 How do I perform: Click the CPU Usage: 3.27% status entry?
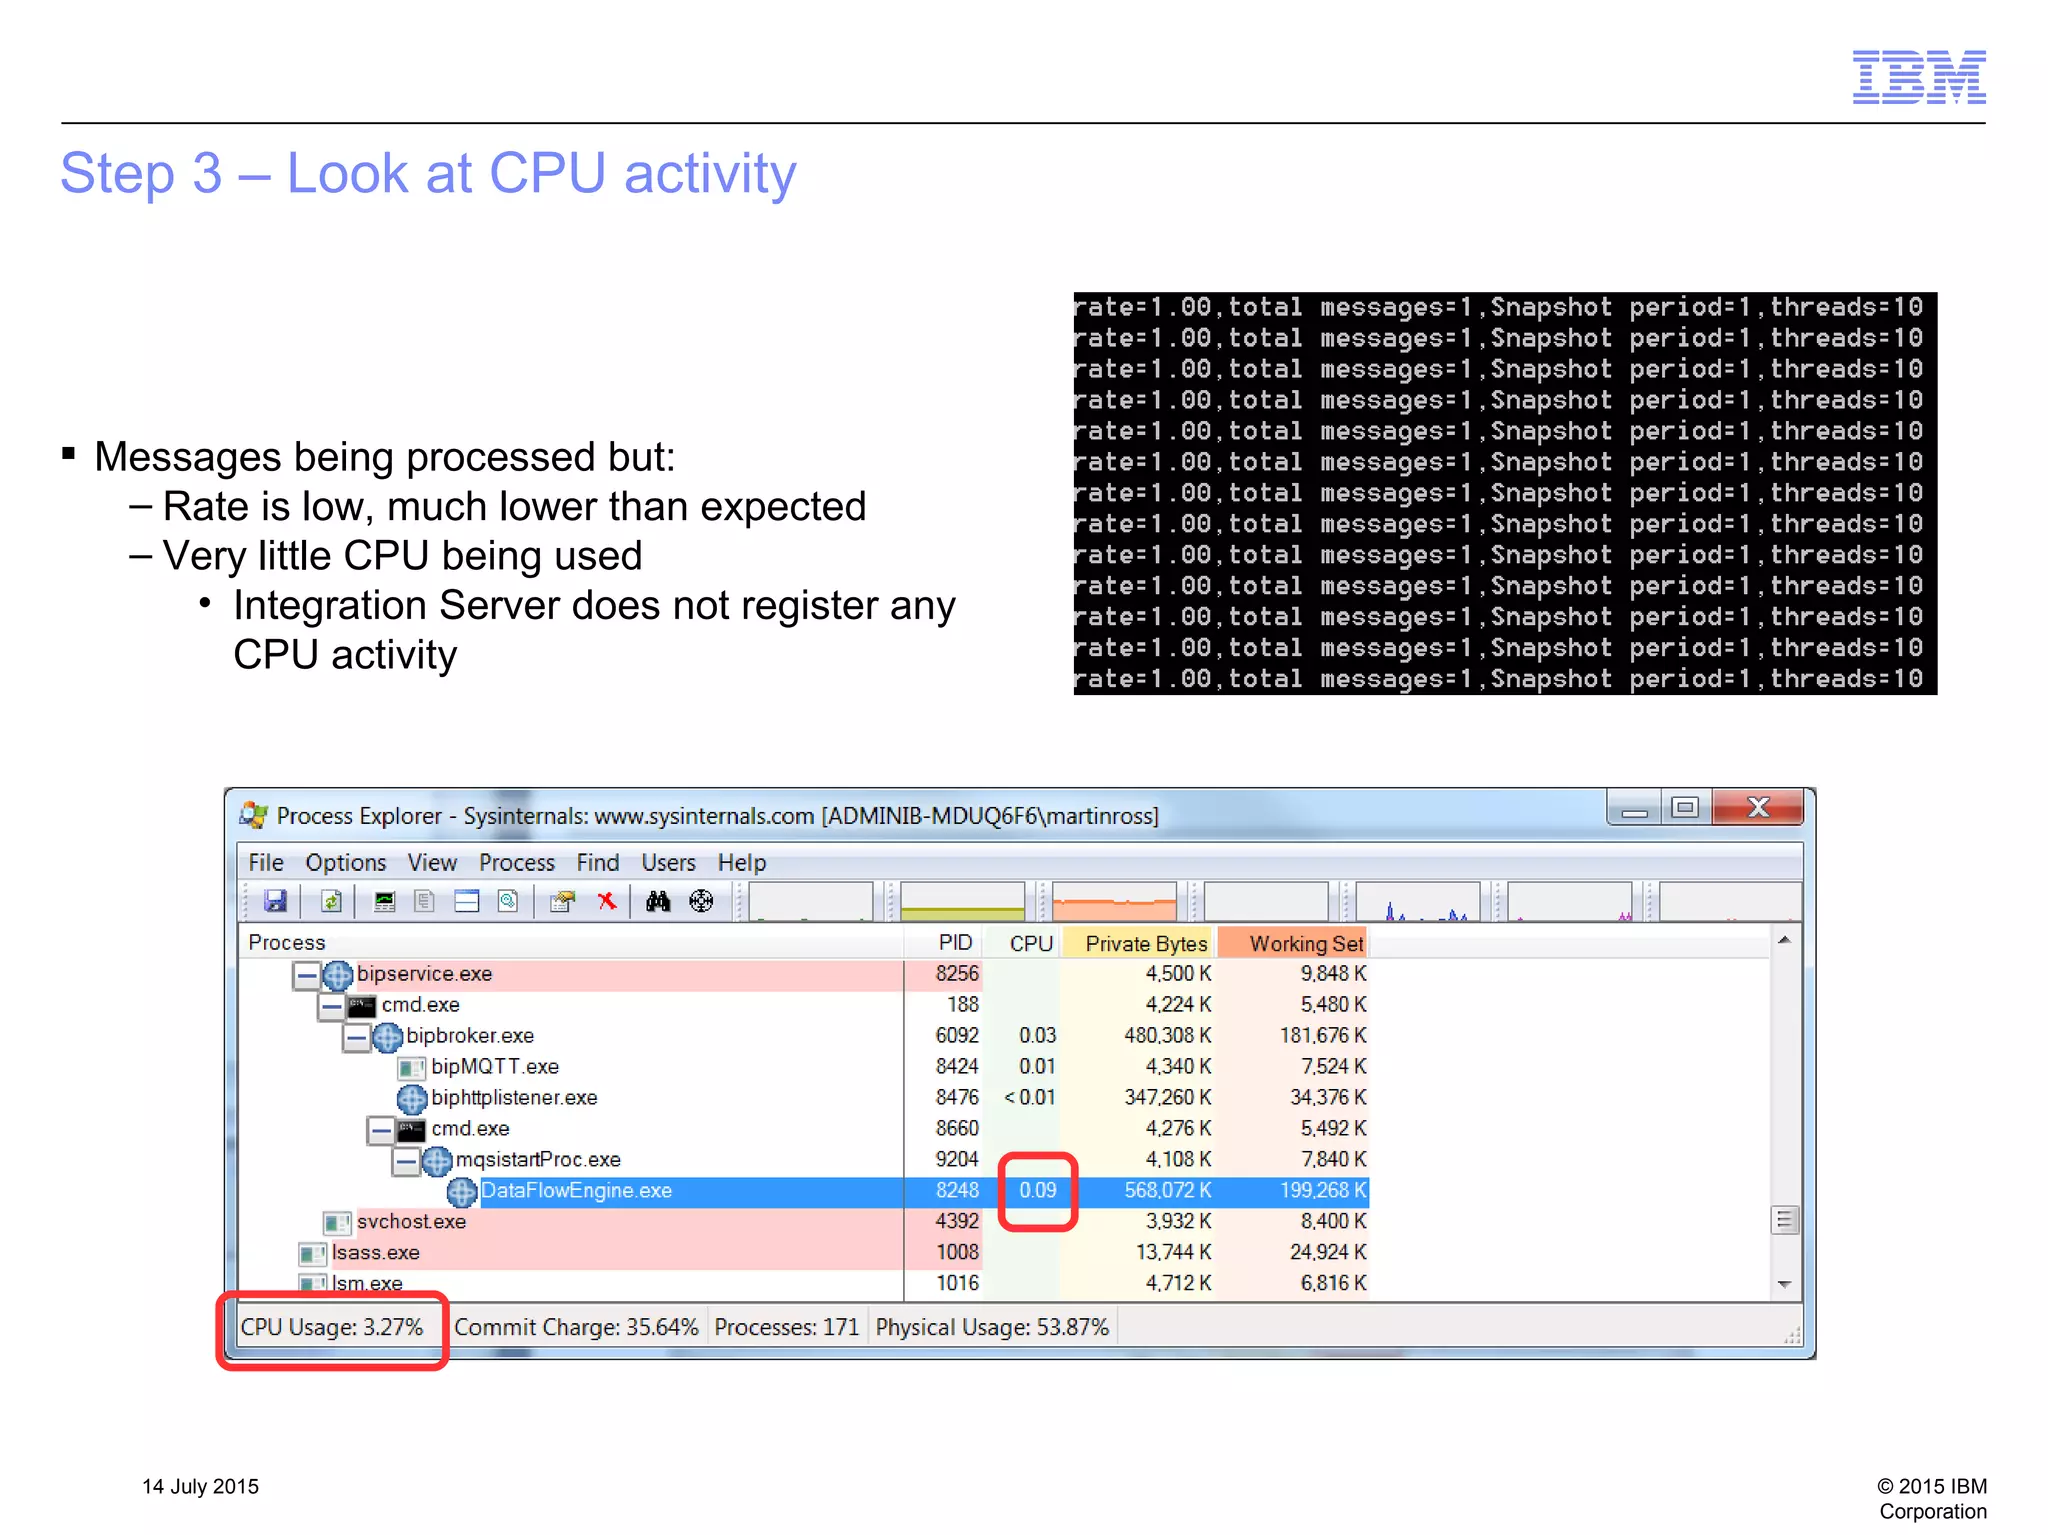point(332,1327)
